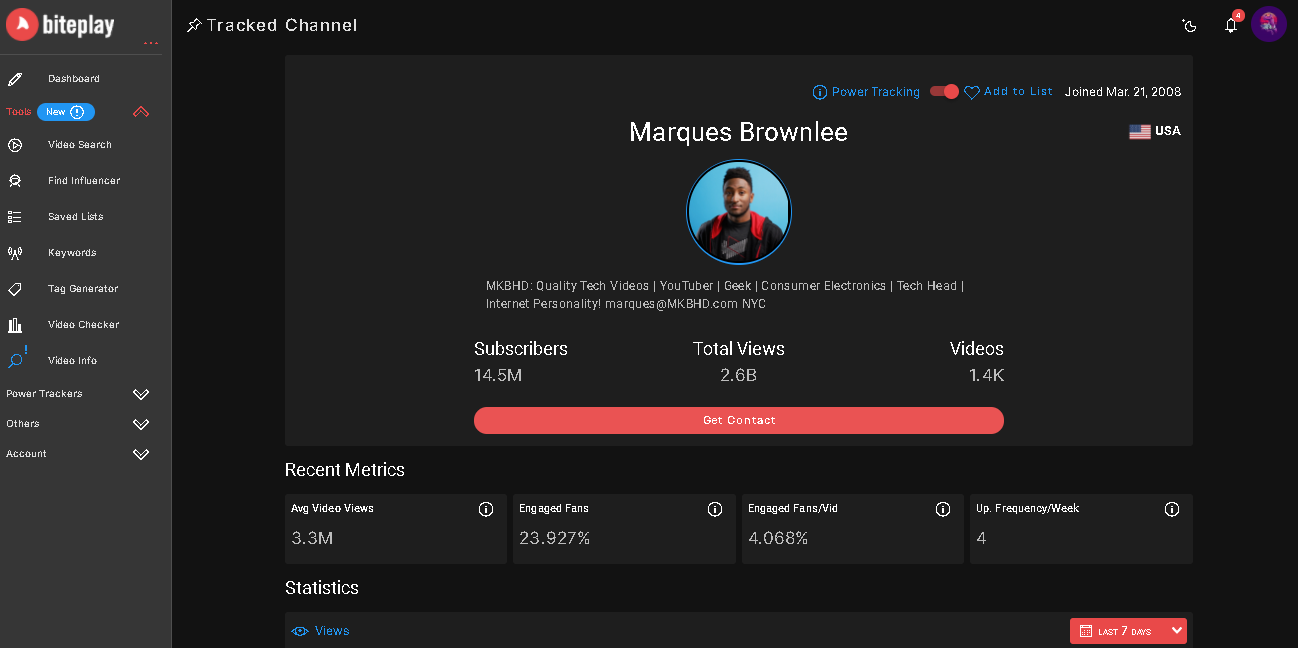The width and height of the screenshot is (1298, 648).
Task: Click the Total Views 2.6B value
Action: [x=739, y=376]
